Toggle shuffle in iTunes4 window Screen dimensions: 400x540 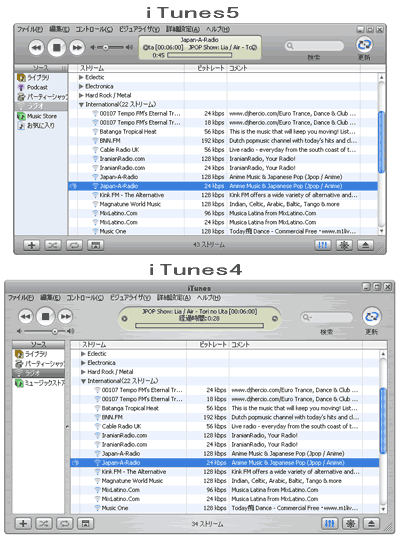(x=44, y=524)
